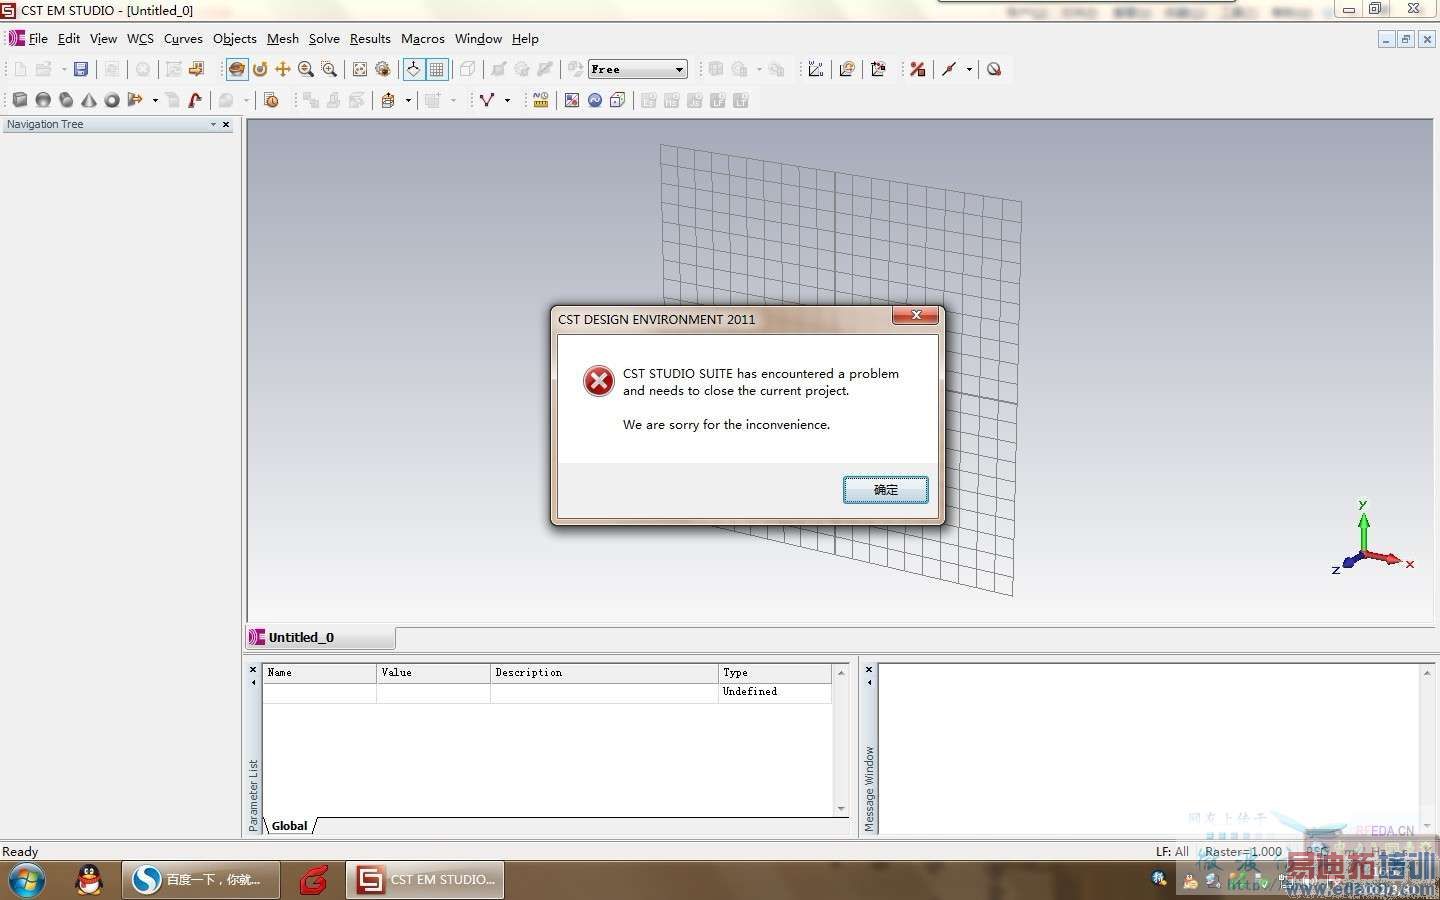Open the Help menu

[x=525, y=38]
